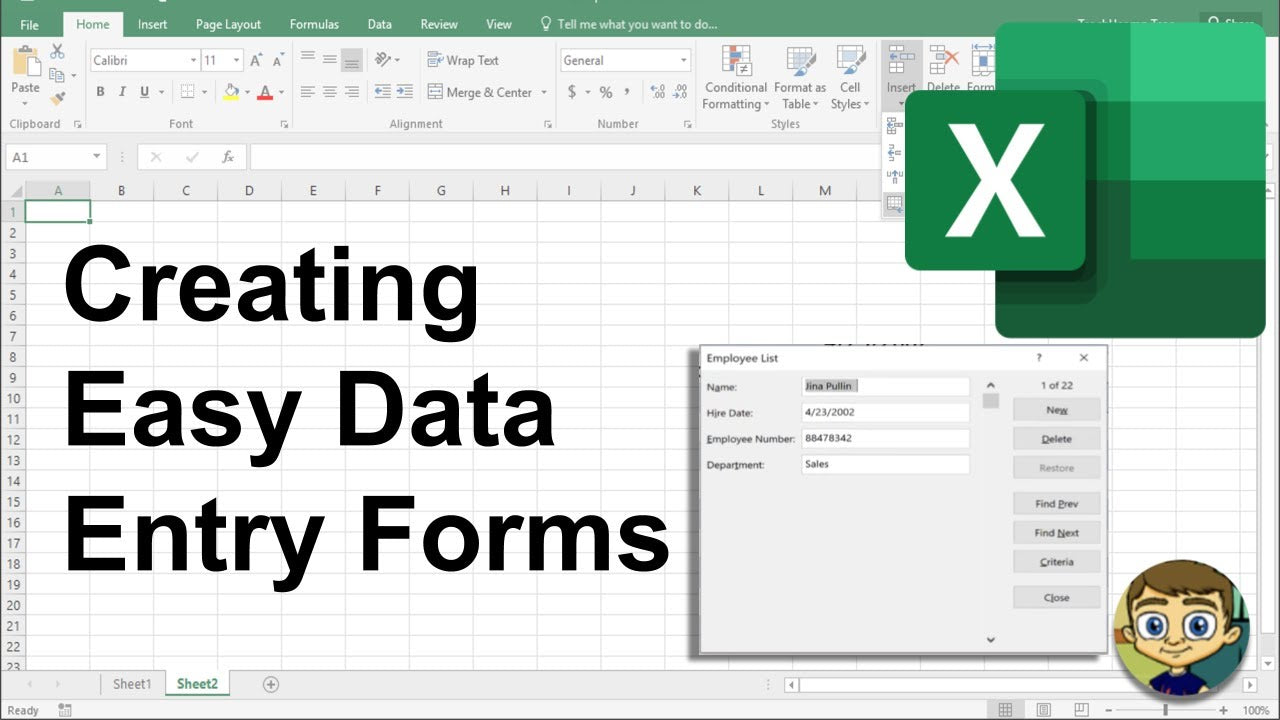Select the Sheet1 worksheet tab
Viewport: 1280px width, 720px height.
131,683
